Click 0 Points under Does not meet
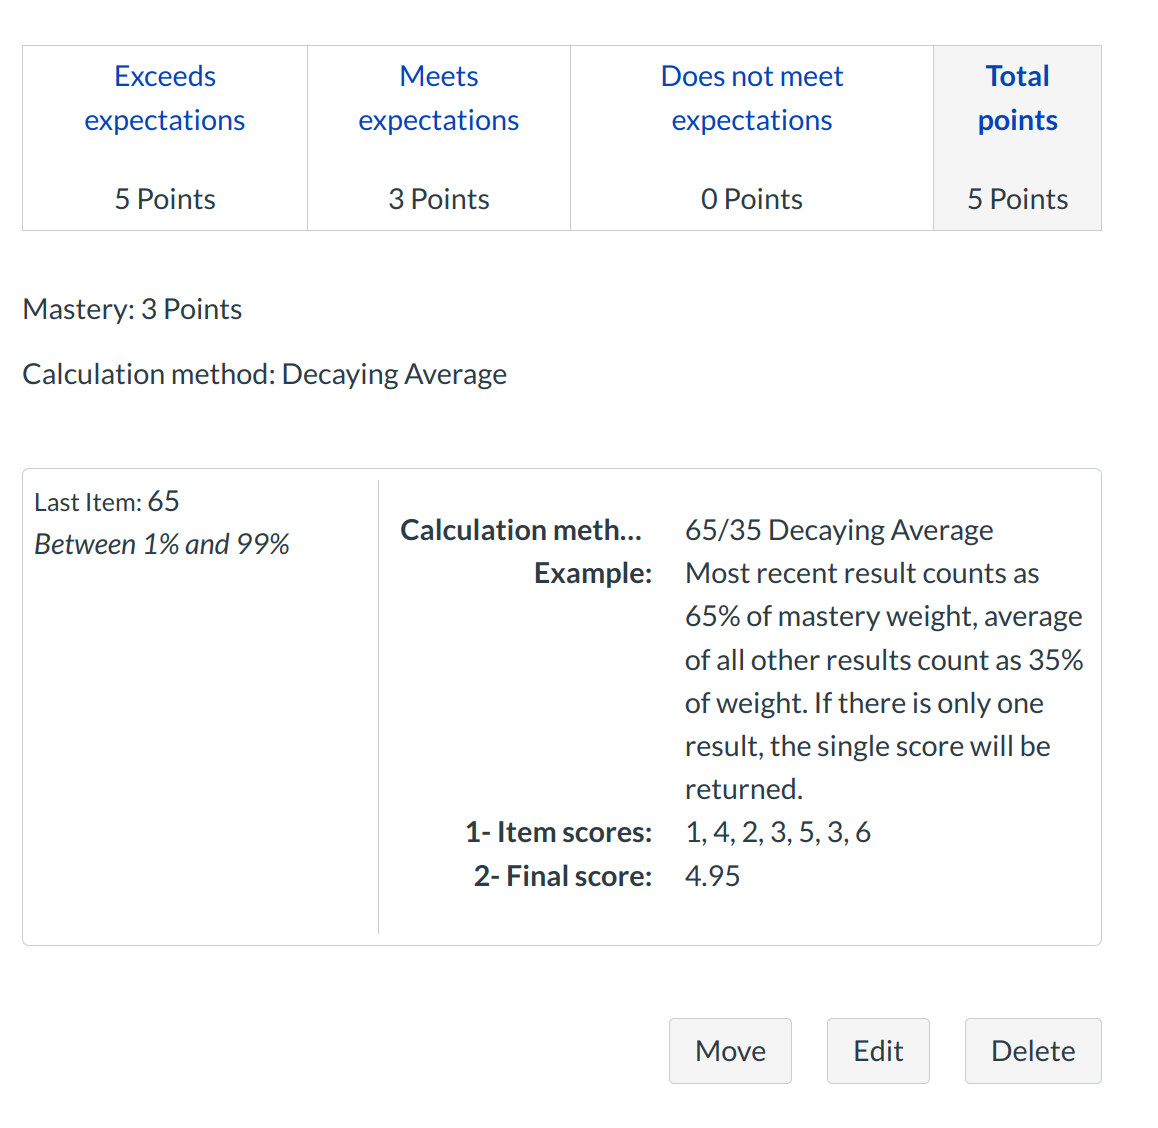 (x=751, y=199)
